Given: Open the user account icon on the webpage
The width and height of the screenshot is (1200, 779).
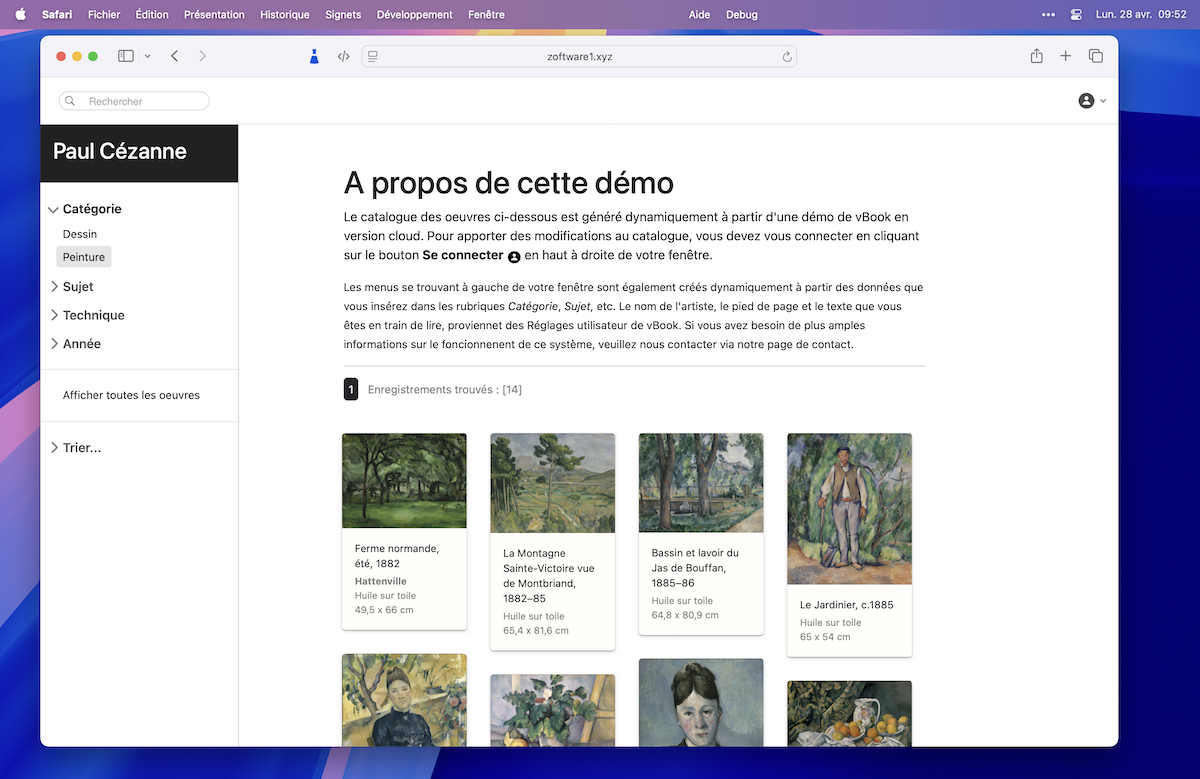Looking at the screenshot, I should click(1085, 100).
